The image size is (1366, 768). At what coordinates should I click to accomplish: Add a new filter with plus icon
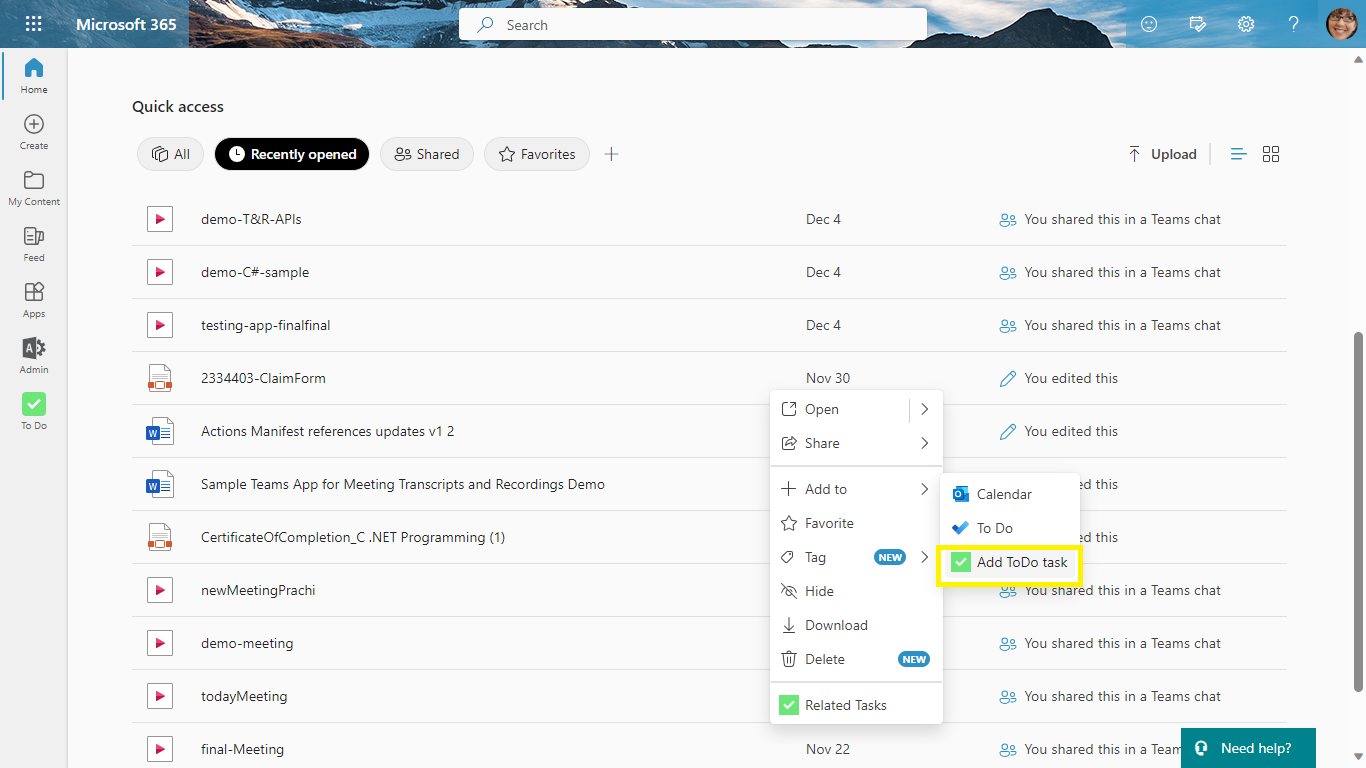point(612,154)
